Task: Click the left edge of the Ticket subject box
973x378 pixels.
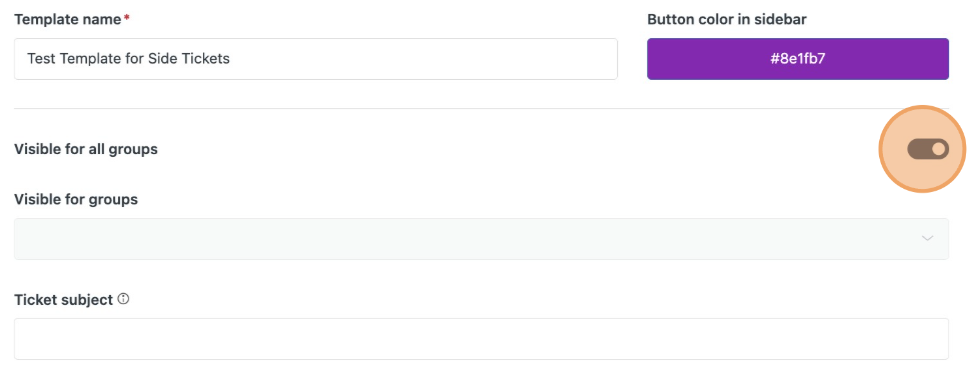Action: point(17,339)
